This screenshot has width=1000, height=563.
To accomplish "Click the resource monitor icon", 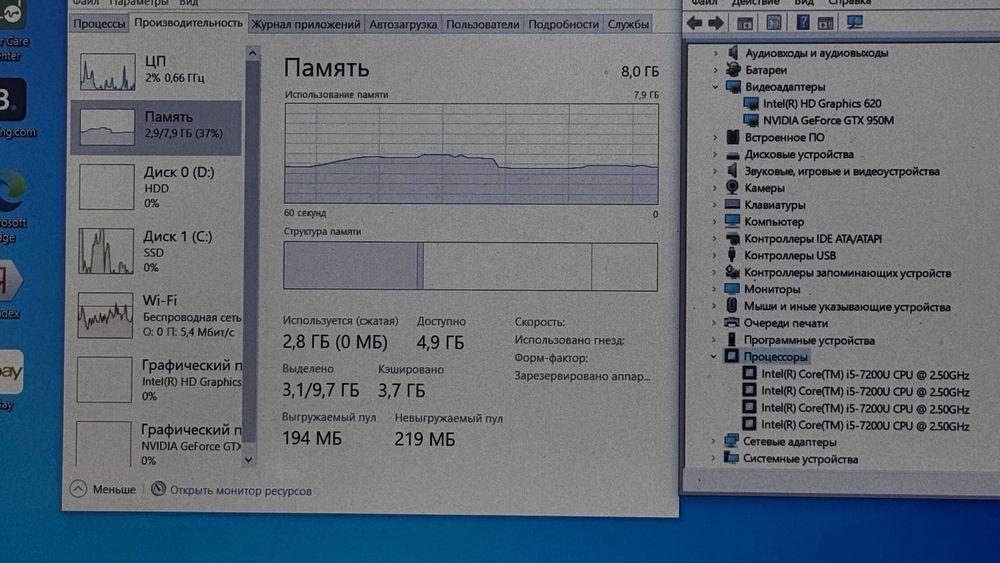I will [x=158, y=489].
